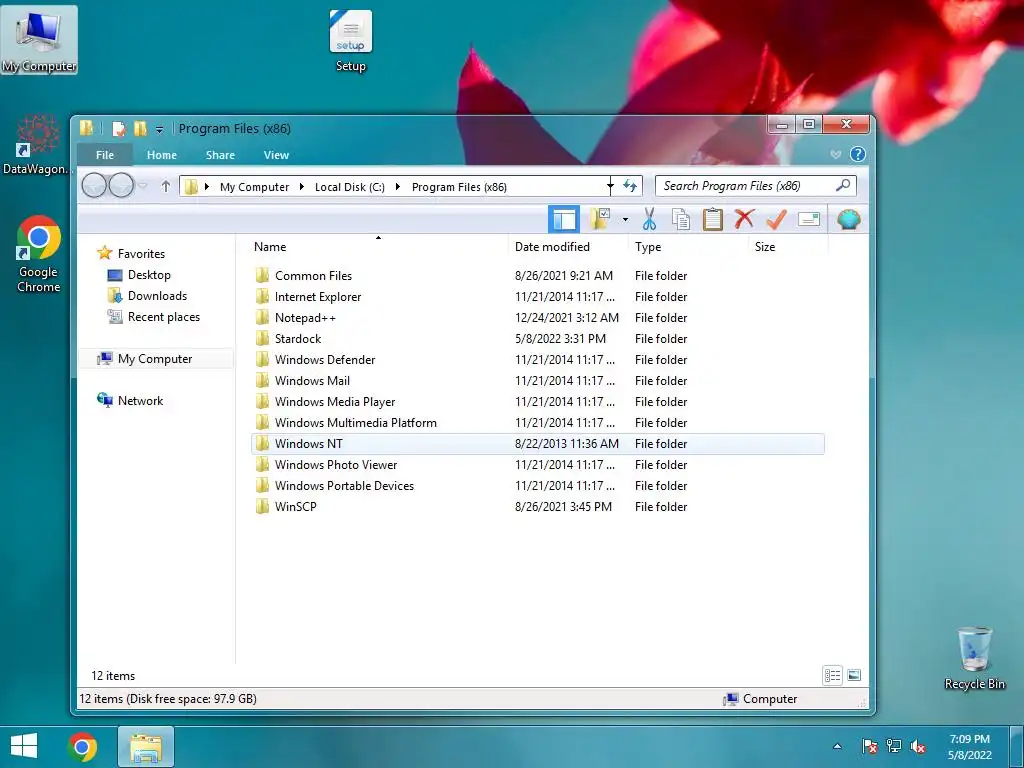The image size is (1024, 768).
Task: Expand arrow after My Computer breadcrumb
Action: click(302, 187)
